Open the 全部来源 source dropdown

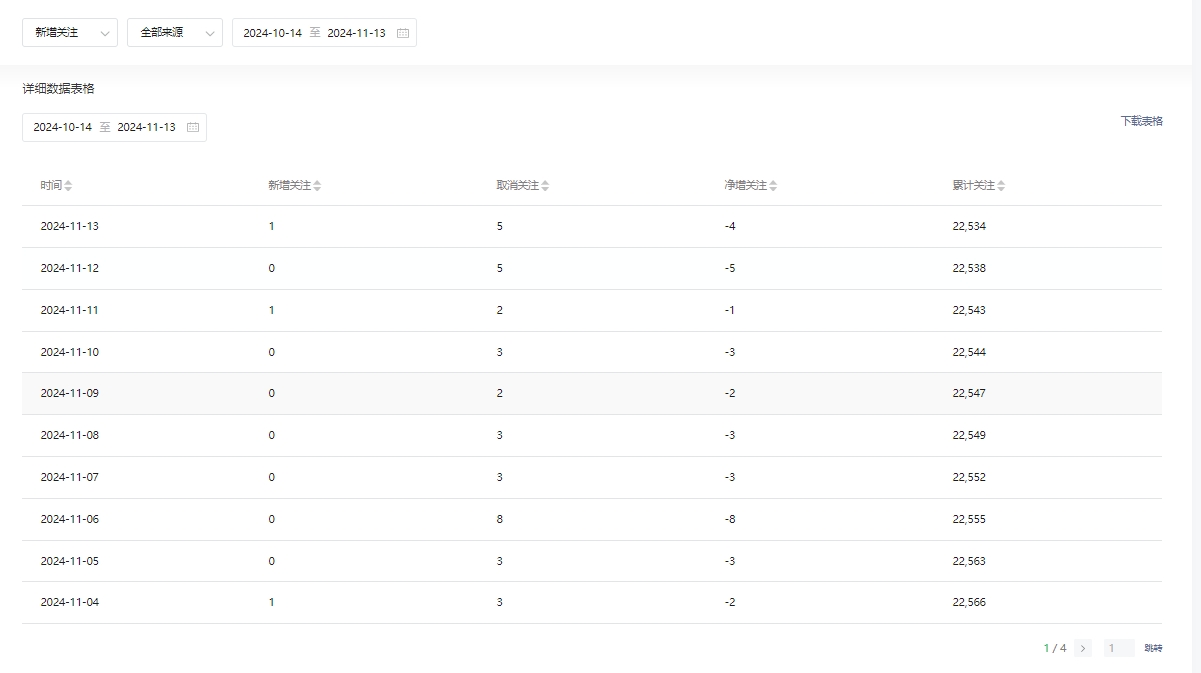[x=175, y=33]
